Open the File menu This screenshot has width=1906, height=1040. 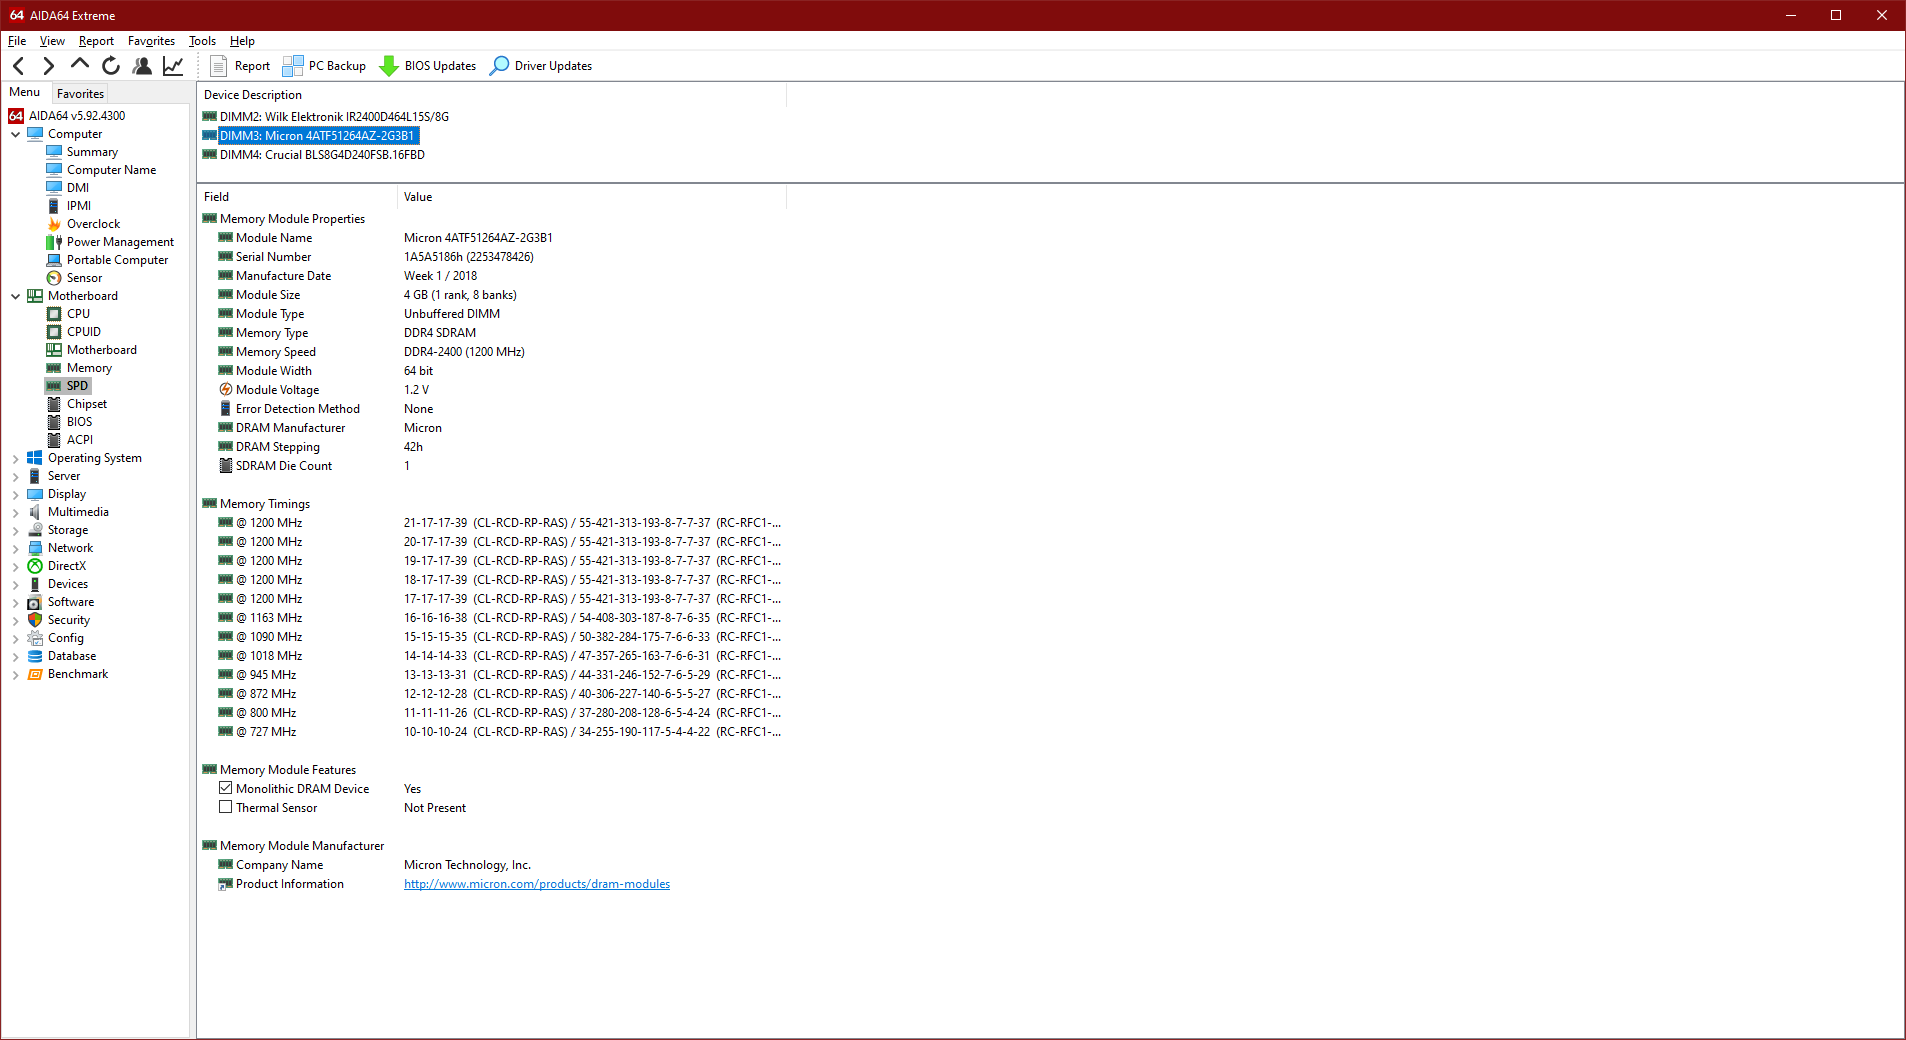click(17, 41)
